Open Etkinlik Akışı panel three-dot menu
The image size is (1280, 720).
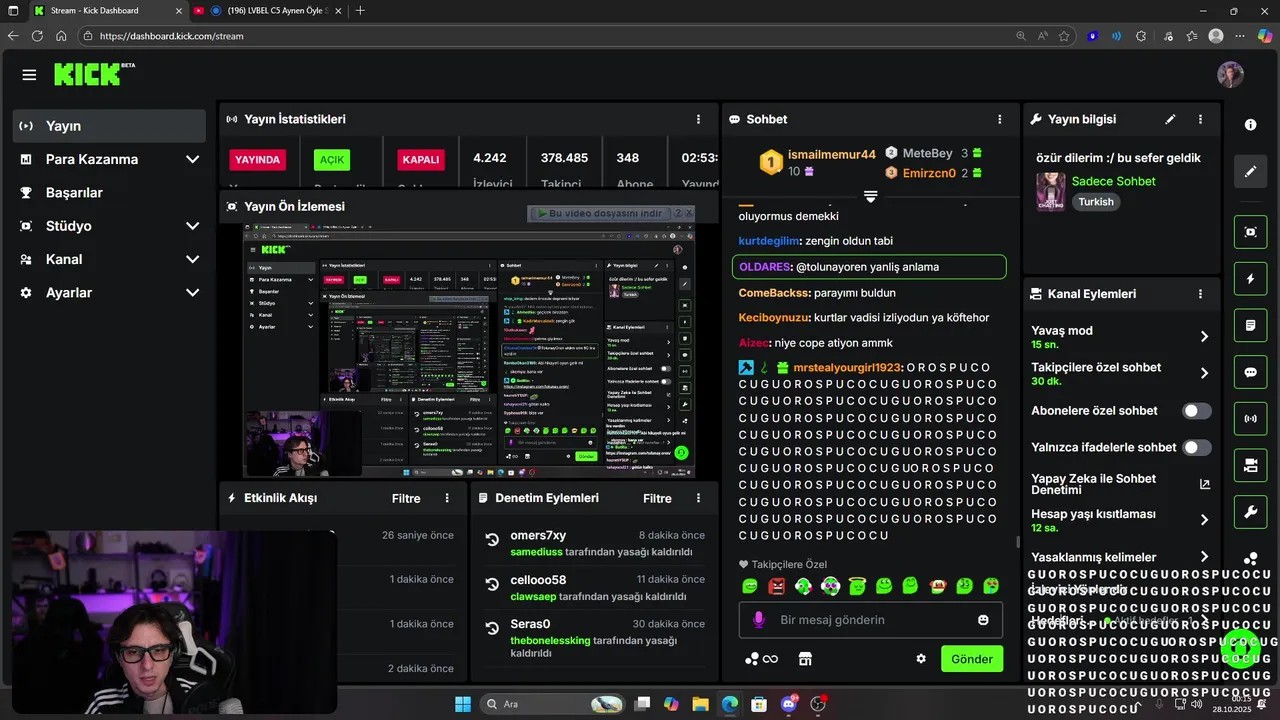[447, 498]
